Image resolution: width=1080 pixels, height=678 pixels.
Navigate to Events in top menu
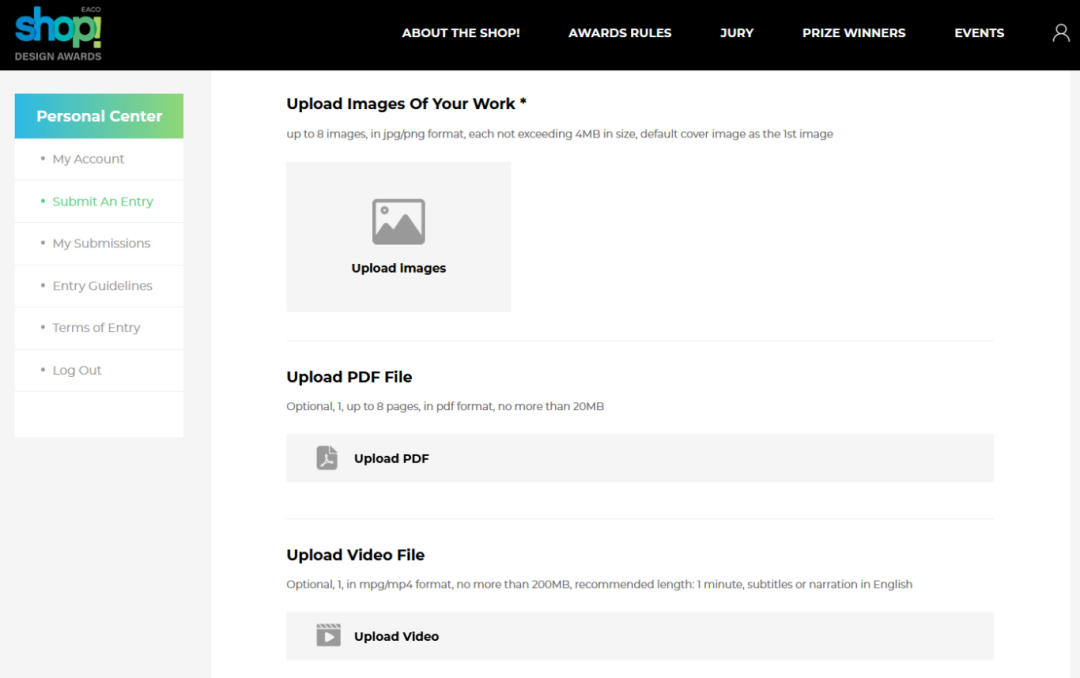tap(979, 33)
